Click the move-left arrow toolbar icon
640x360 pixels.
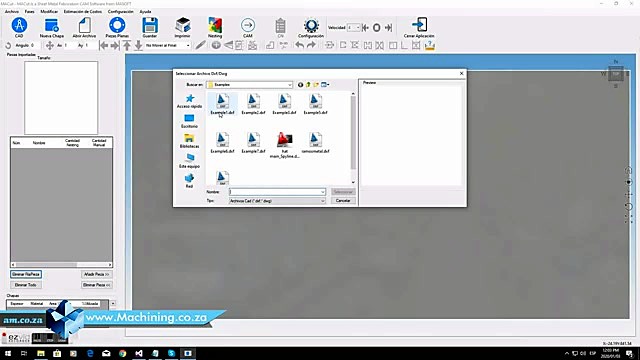click(104, 45)
